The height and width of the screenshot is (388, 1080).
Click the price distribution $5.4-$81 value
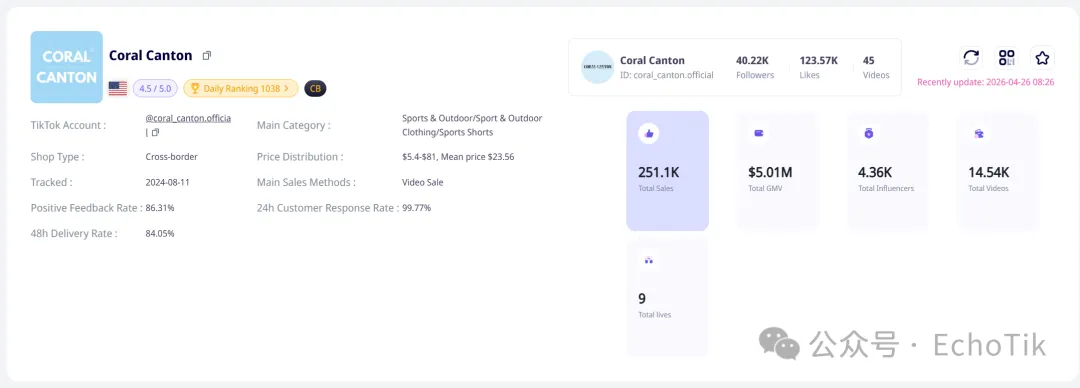click(458, 156)
